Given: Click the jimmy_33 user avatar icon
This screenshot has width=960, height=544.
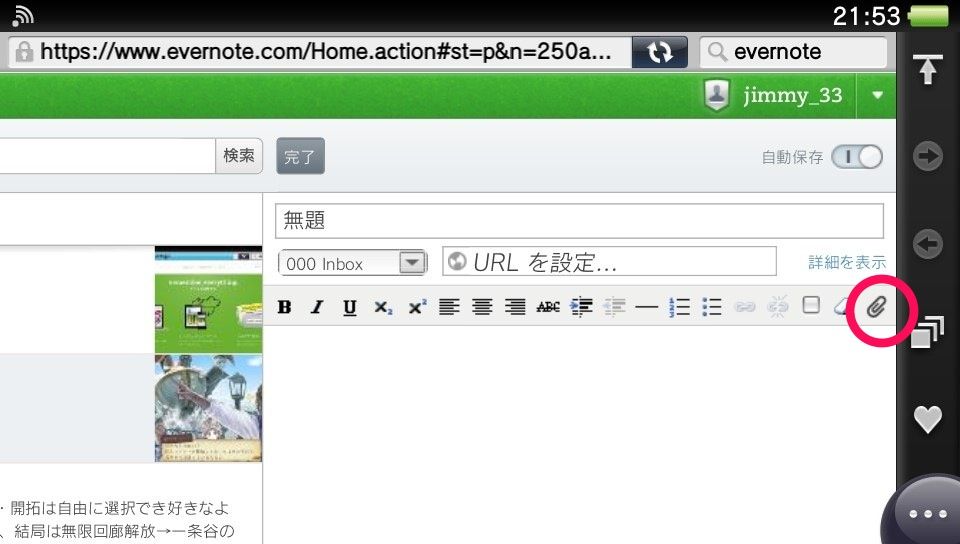Looking at the screenshot, I should coord(717,95).
